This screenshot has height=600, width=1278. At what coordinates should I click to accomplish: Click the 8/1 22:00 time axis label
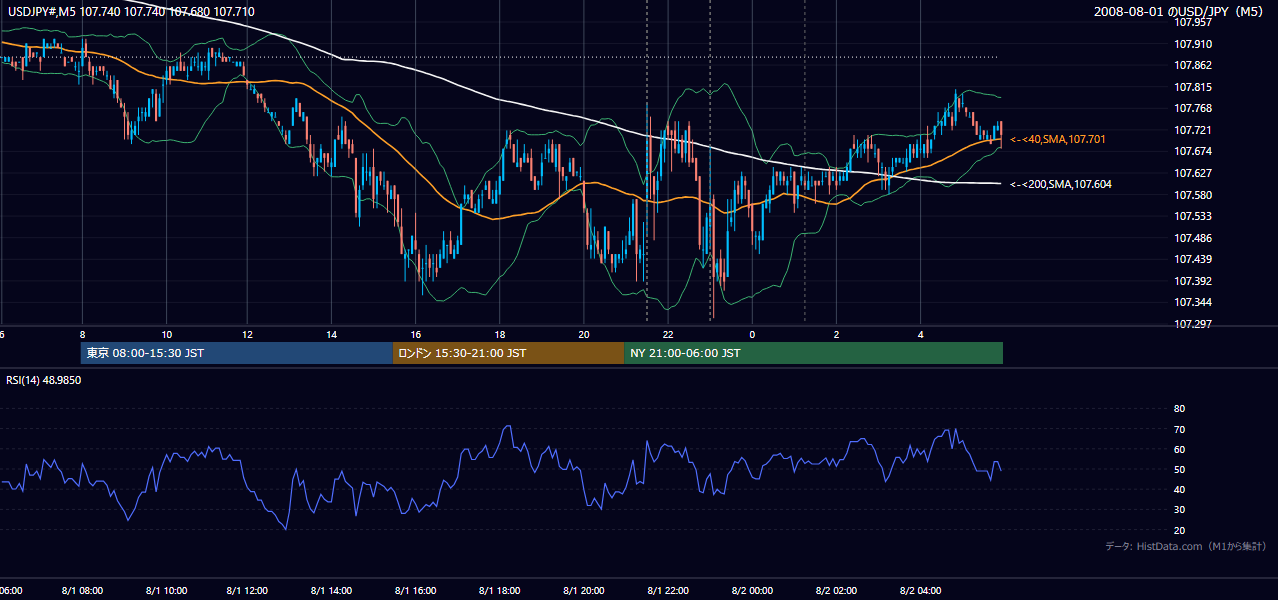pos(667,591)
